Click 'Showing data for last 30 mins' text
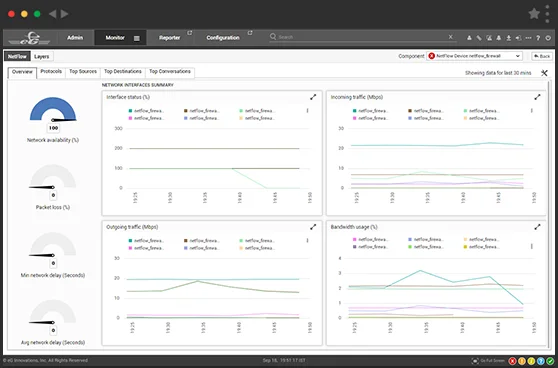558x368 pixels. tap(498, 73)
